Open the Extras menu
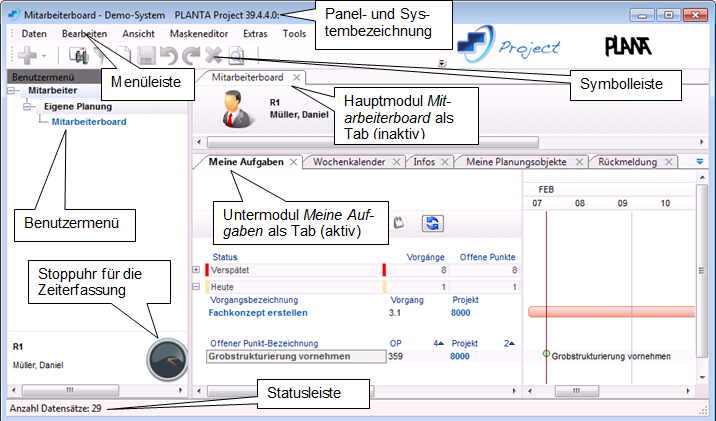 click(255, 33)
